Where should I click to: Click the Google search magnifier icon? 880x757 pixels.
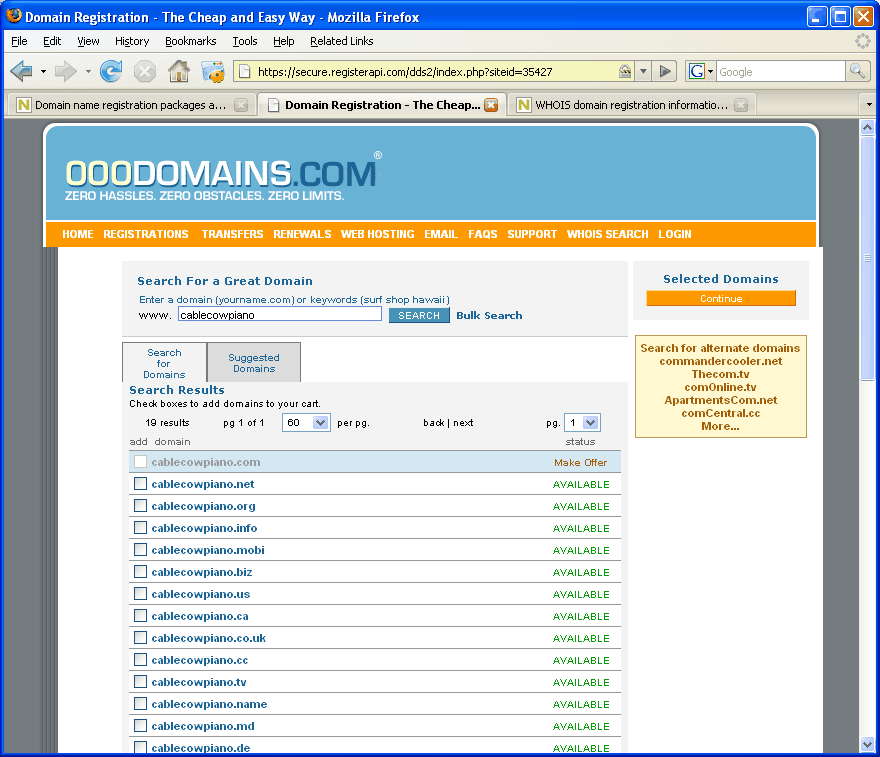858,71
